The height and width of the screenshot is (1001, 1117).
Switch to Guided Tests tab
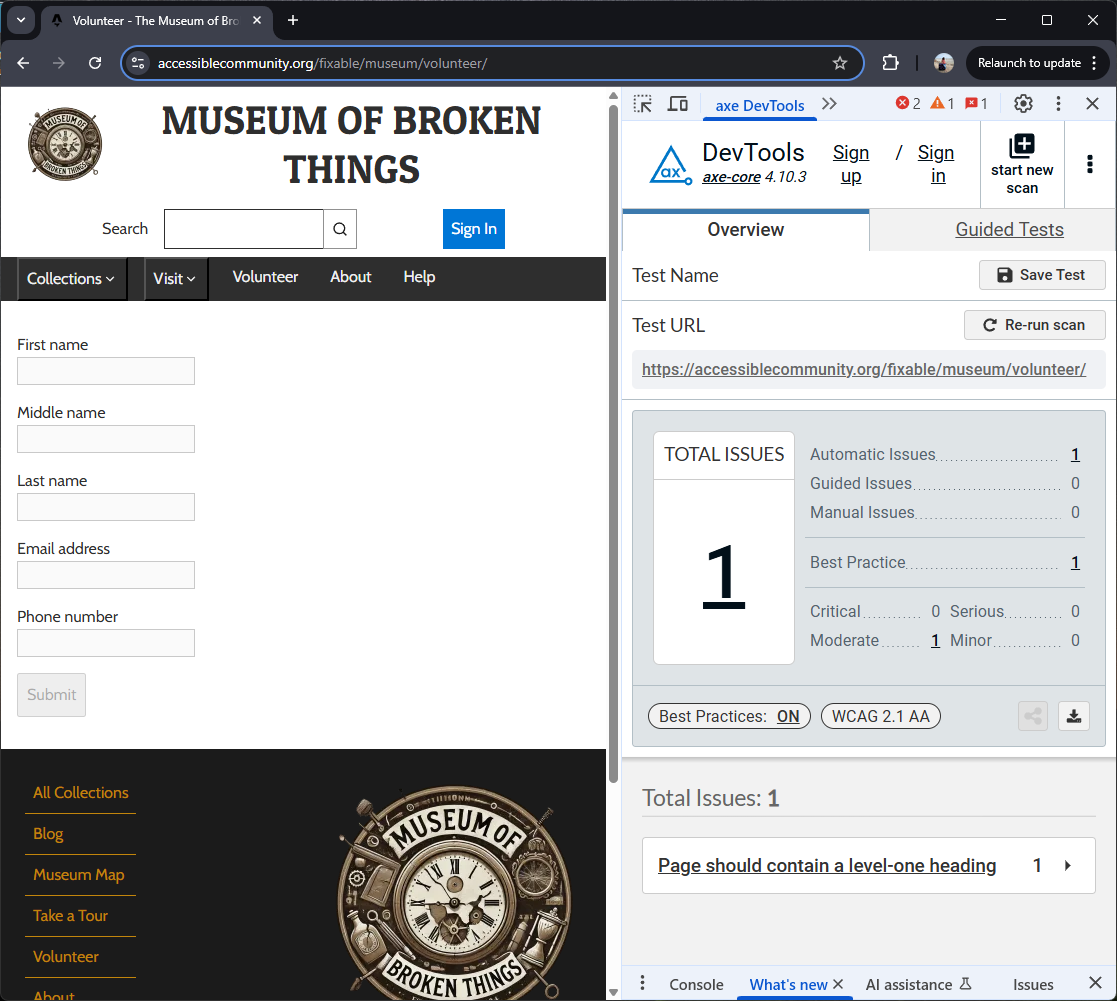point(1009,229)
